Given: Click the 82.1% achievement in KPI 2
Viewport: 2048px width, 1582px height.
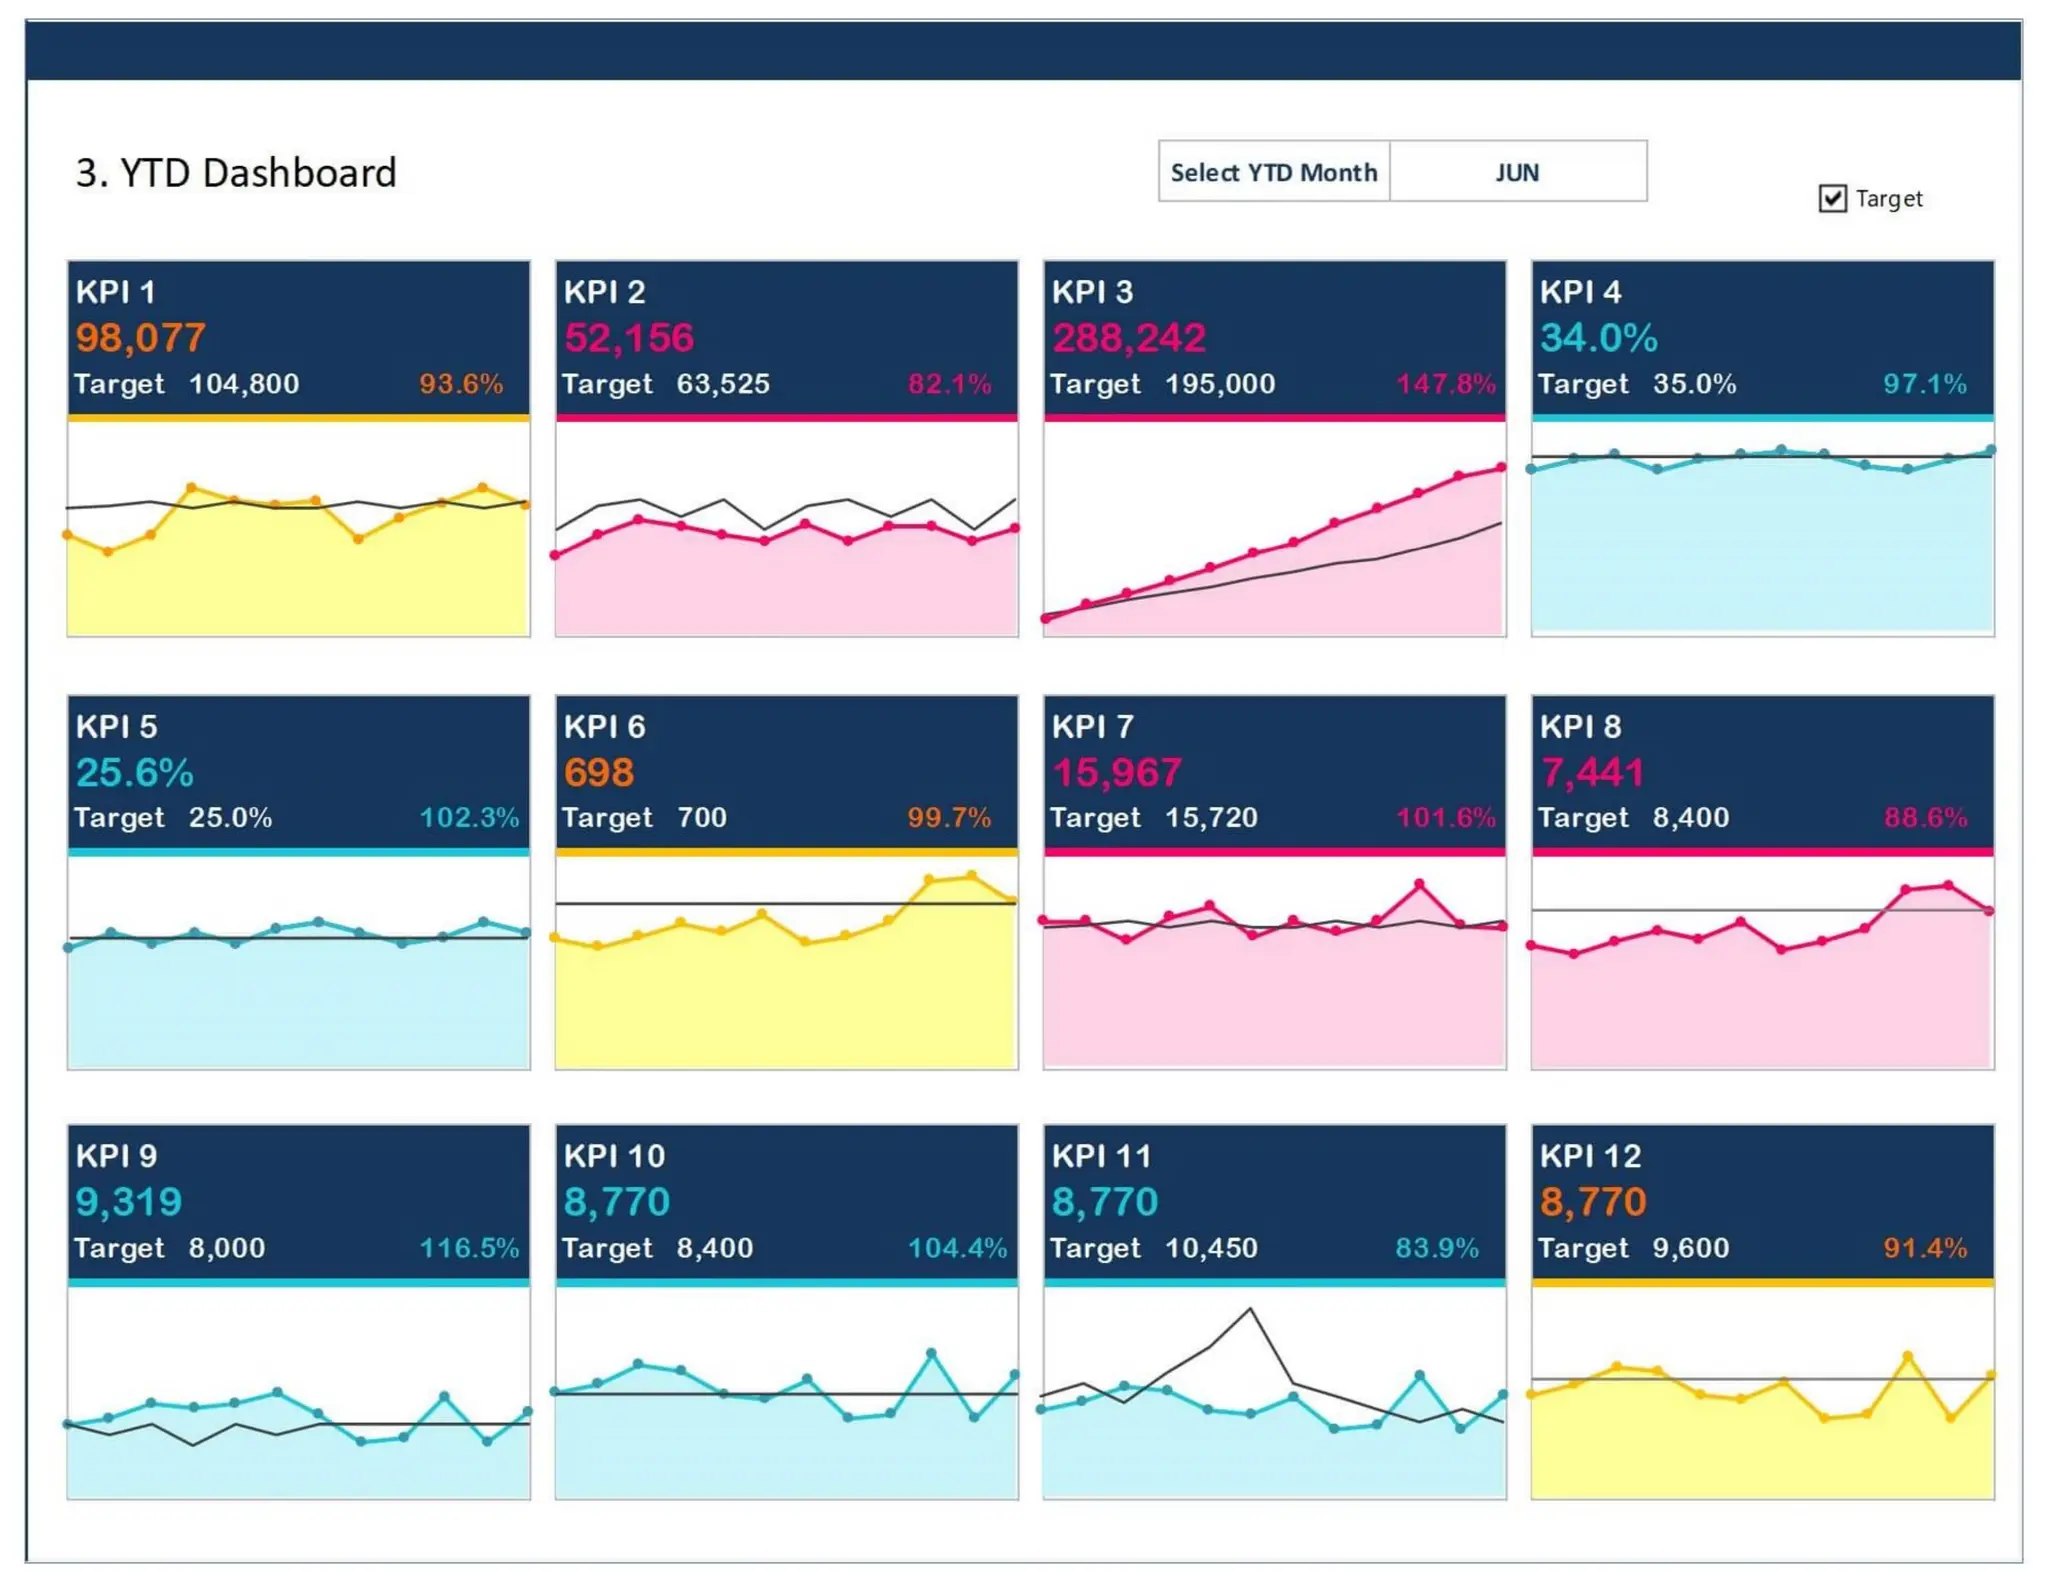Looking at the screenshot, I should click(949, 384).
